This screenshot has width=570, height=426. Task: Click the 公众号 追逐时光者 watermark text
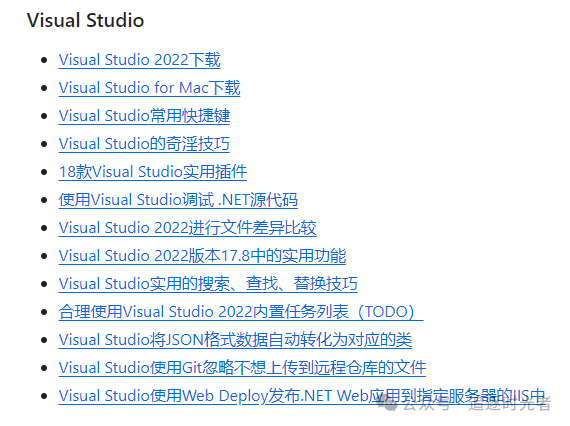coord(476,404)
